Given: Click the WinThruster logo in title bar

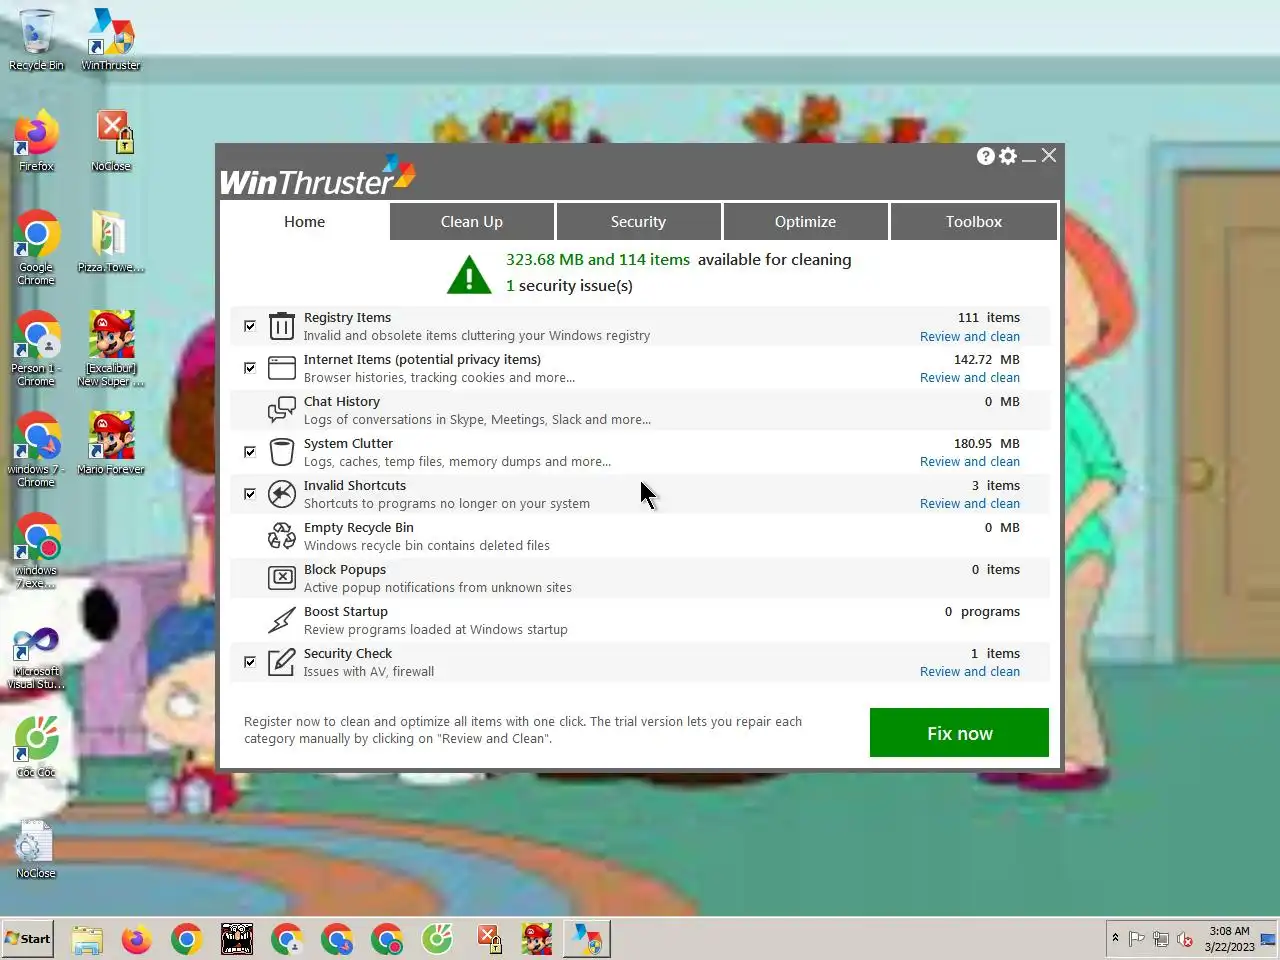Looking at the screenshot, I should (317, 175).
